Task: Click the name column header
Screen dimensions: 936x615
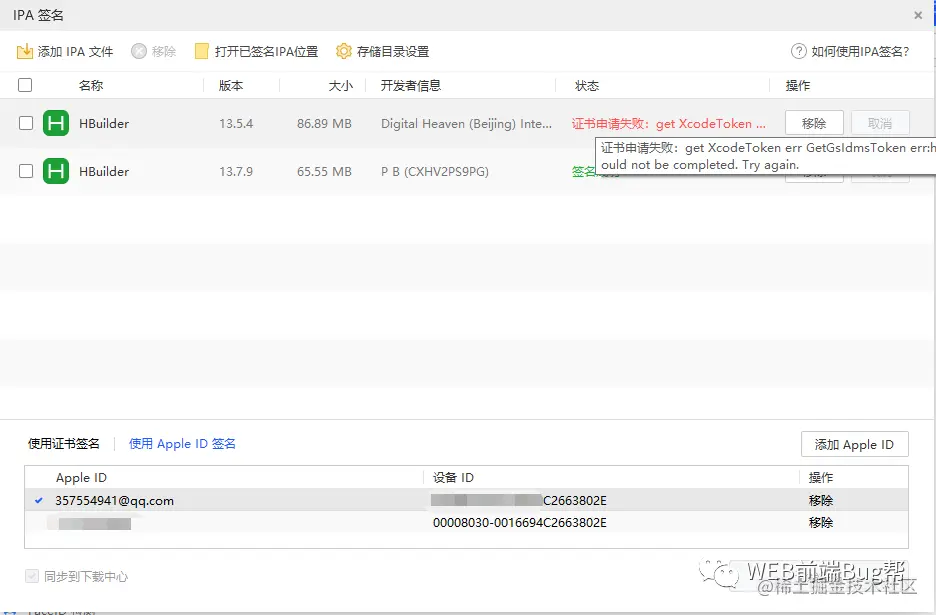Action: point(91,85)
